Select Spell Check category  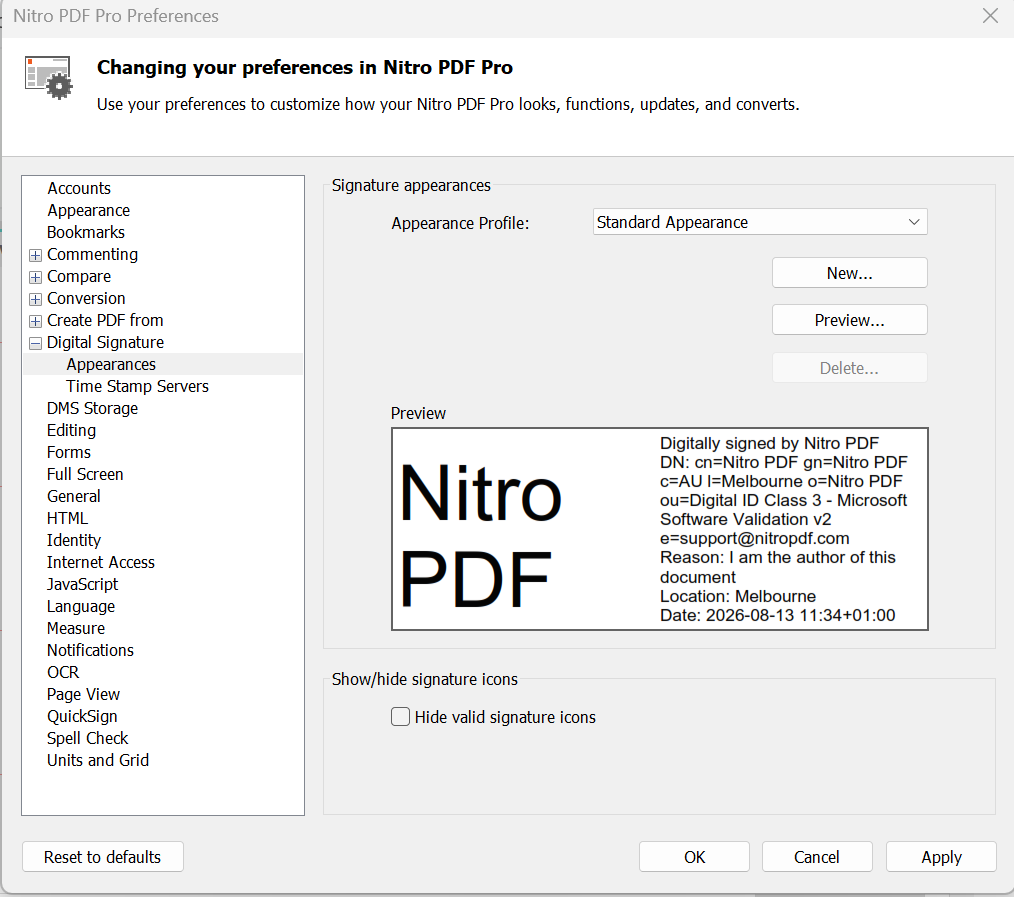tap(87, 738)
